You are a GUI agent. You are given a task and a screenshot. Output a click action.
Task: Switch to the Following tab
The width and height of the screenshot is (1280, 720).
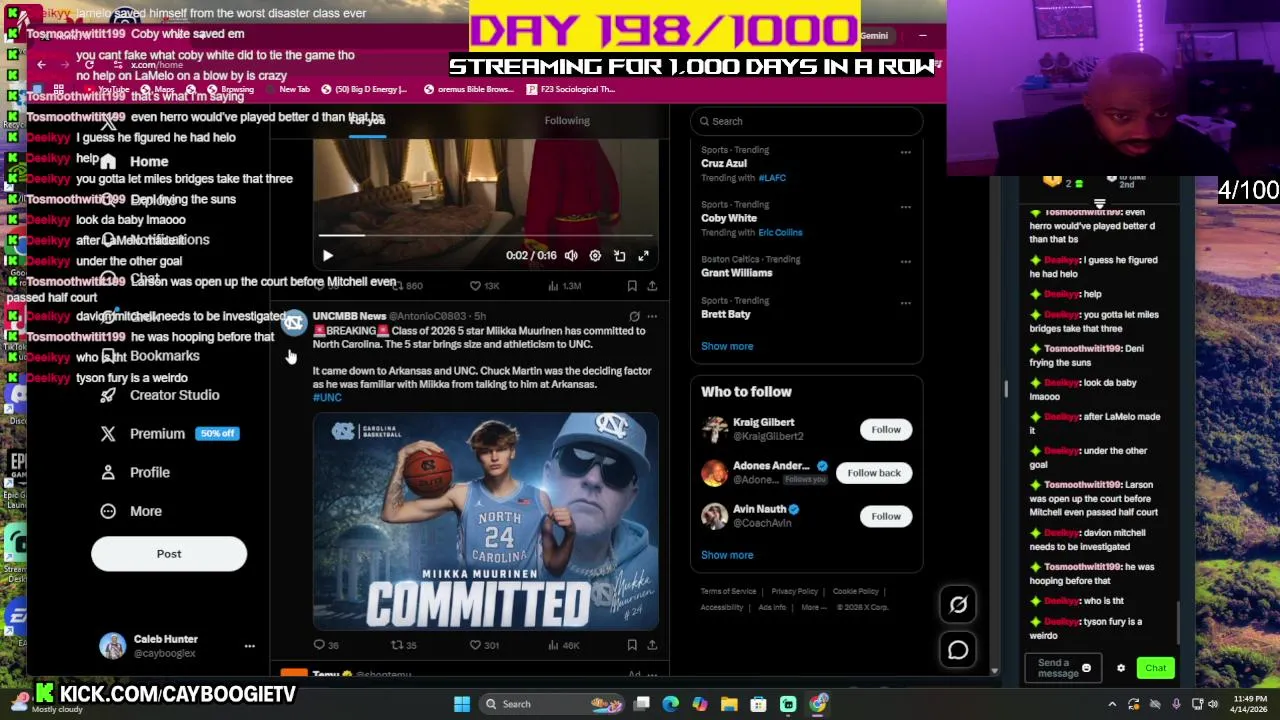coord(567,120)
